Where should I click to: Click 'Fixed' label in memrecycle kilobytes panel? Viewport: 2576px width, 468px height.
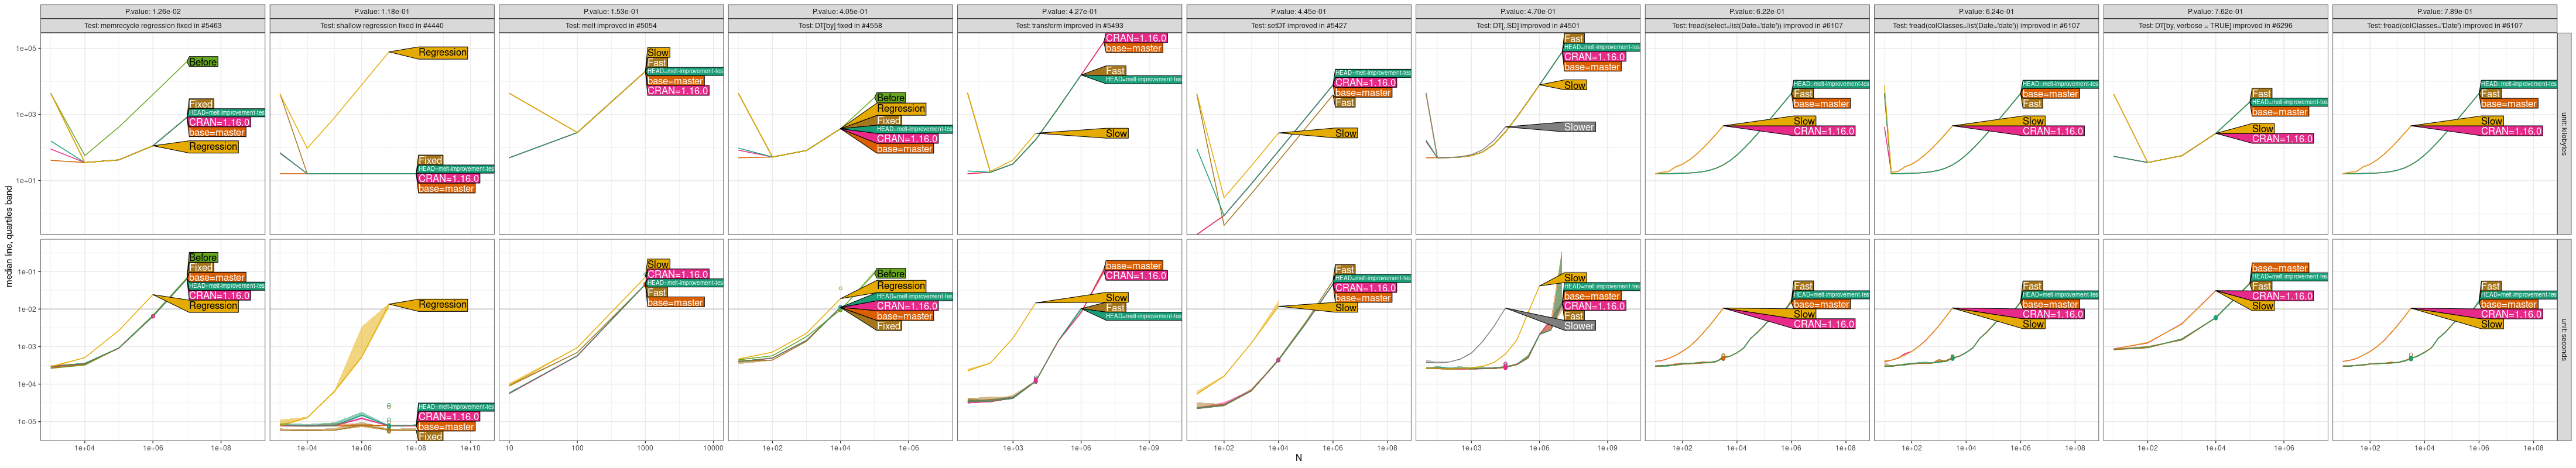201,104
